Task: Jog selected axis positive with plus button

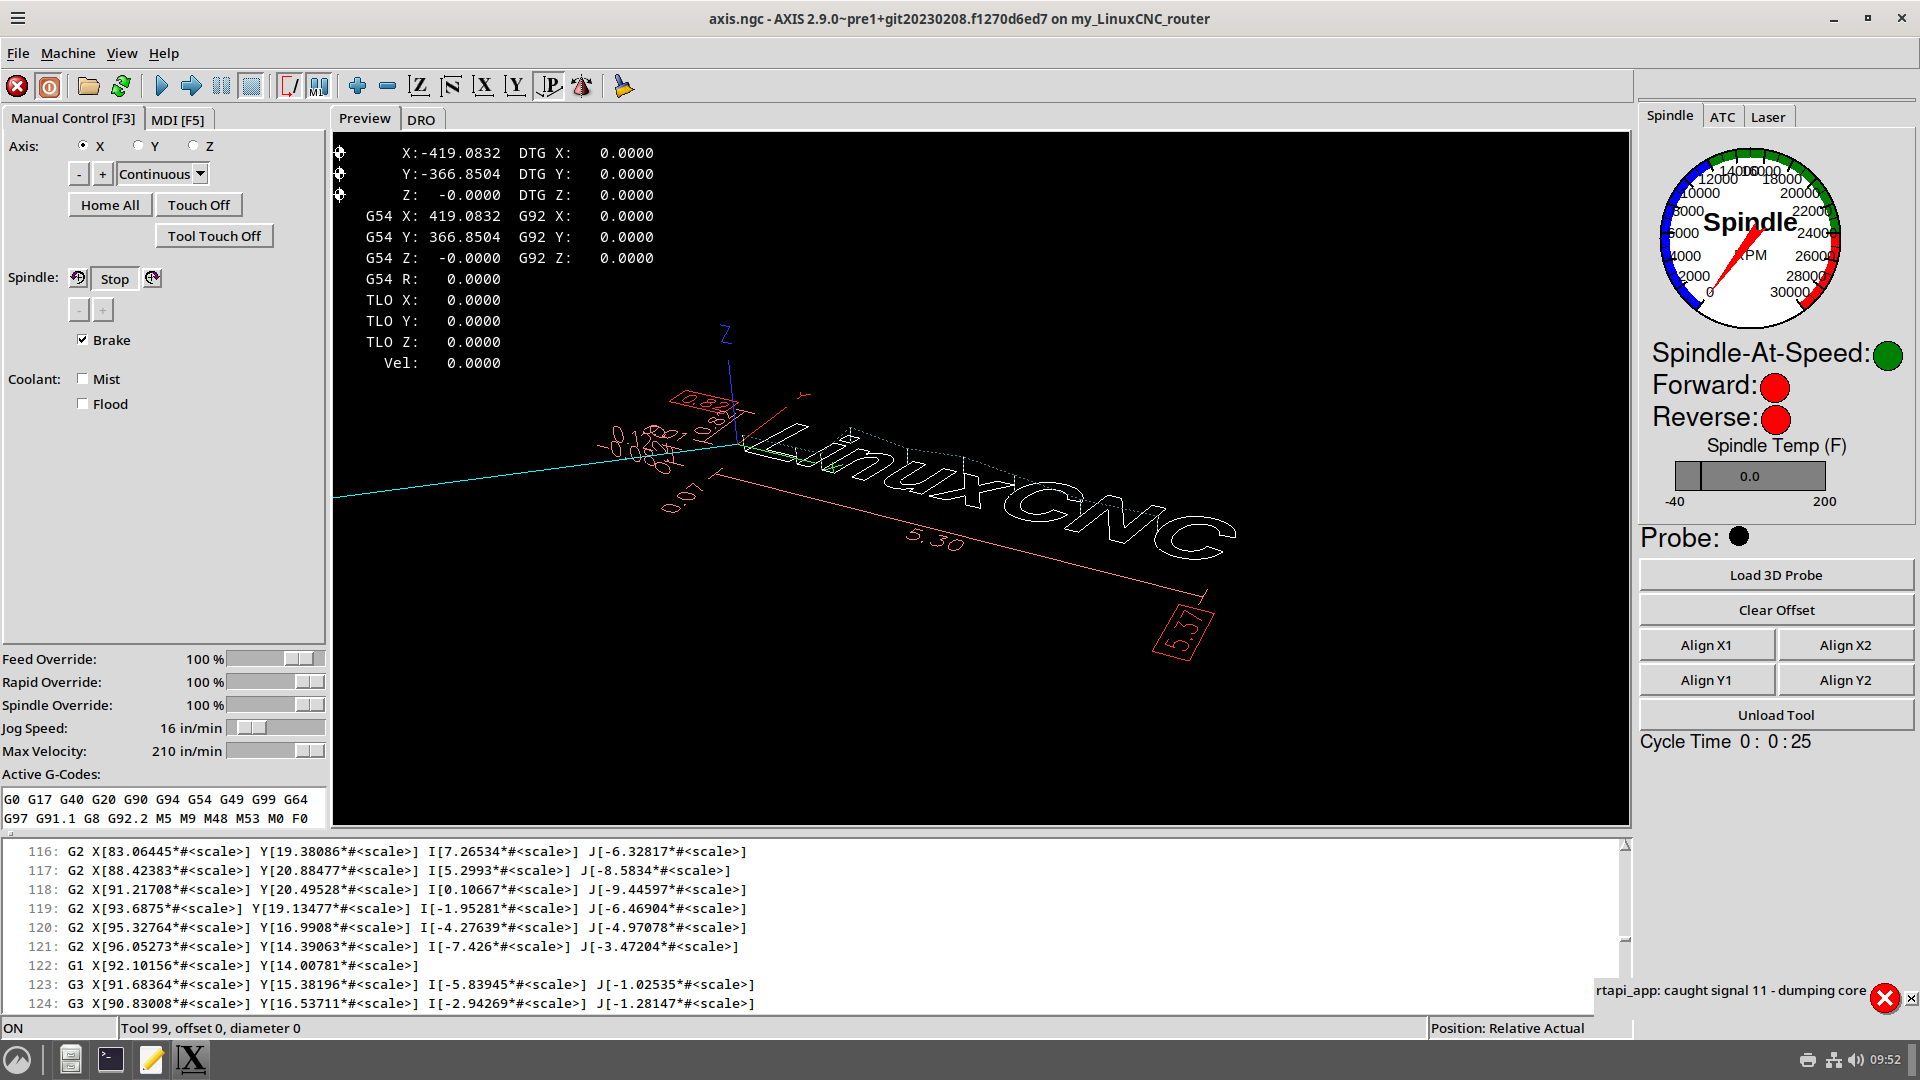Action: point(102,174)
